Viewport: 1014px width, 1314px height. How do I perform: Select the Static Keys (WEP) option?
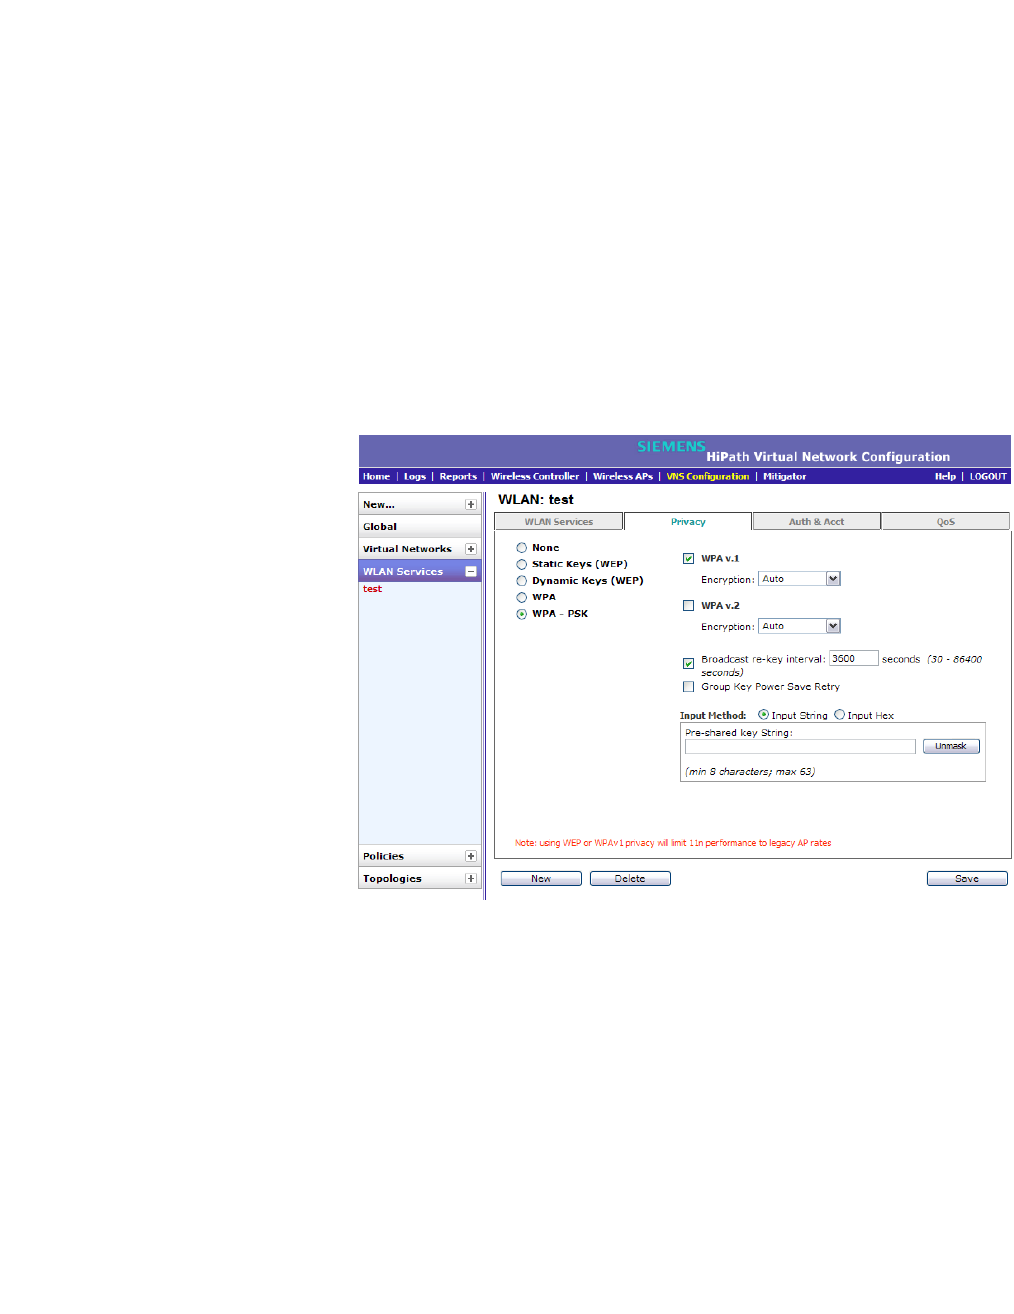pos(522,565)
